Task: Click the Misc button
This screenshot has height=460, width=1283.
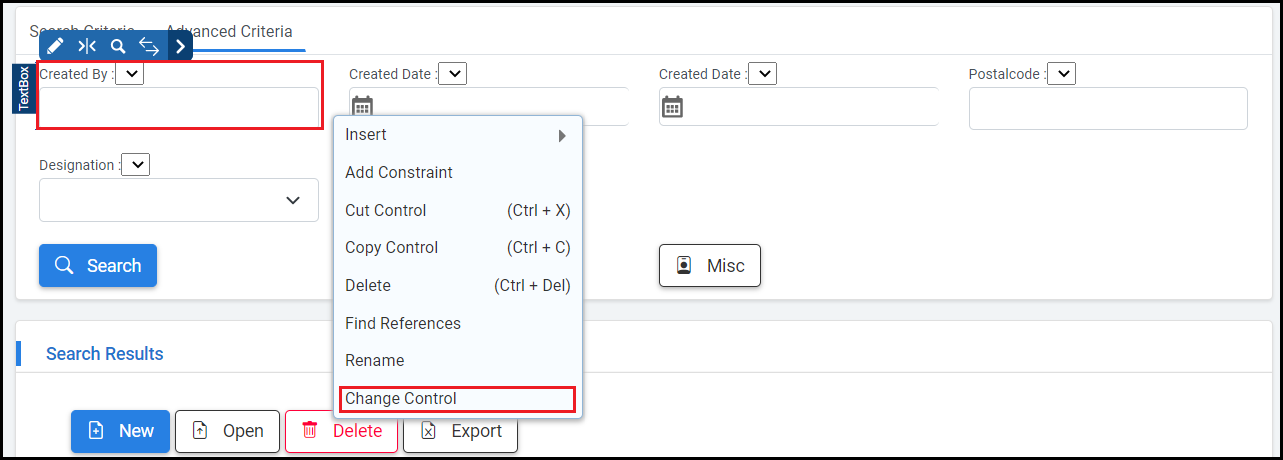Action: (710, 266)
